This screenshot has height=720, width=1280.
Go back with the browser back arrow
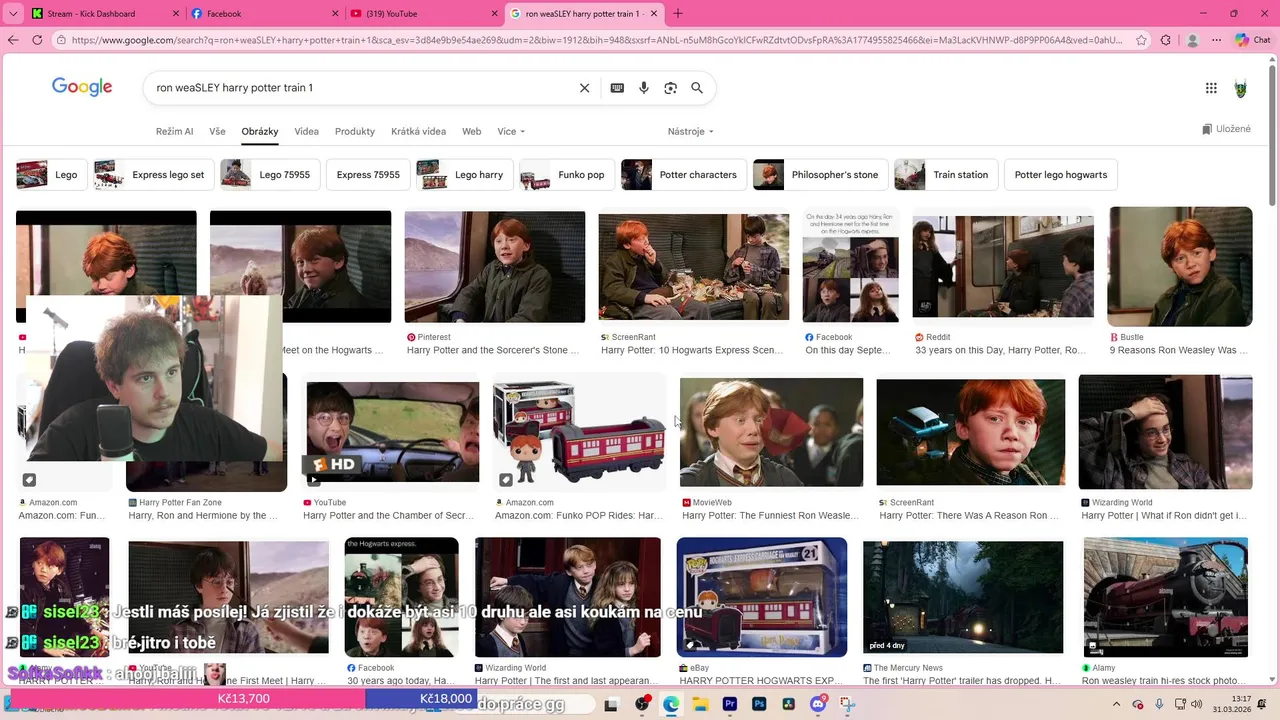click(13, 40)
